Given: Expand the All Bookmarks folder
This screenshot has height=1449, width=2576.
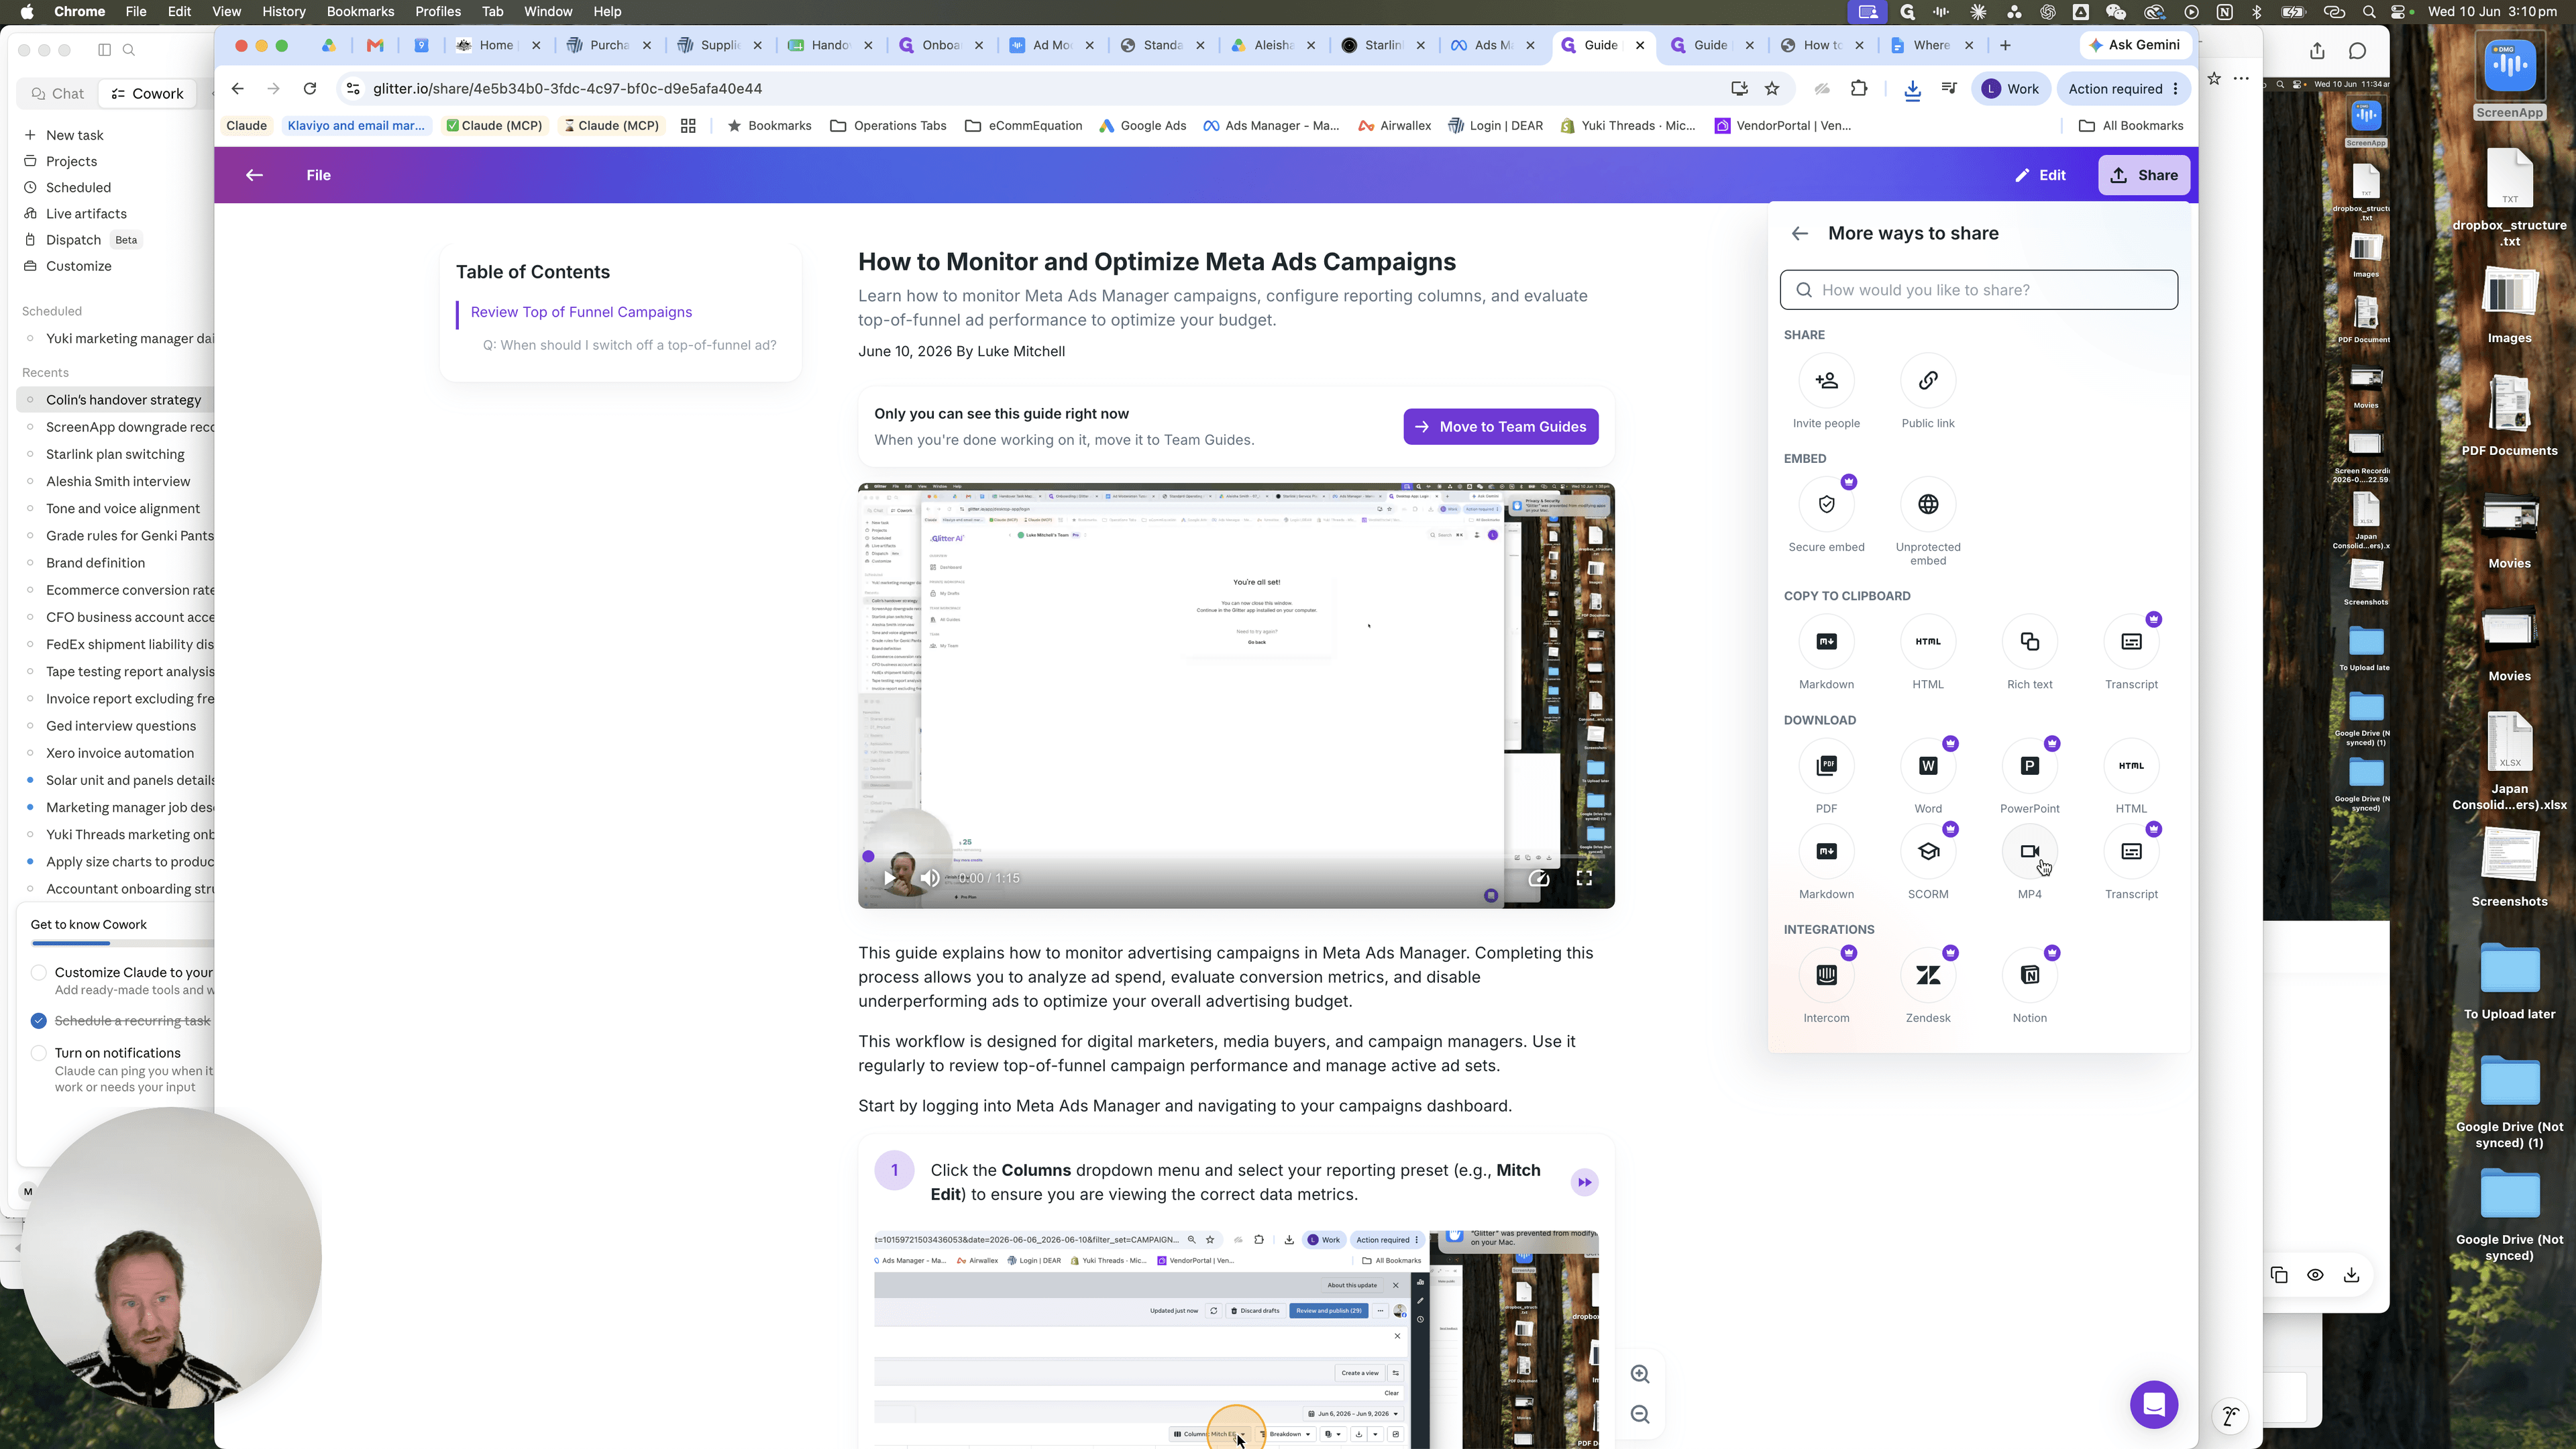Looking at the screenshot, I should click(2131, 126).
